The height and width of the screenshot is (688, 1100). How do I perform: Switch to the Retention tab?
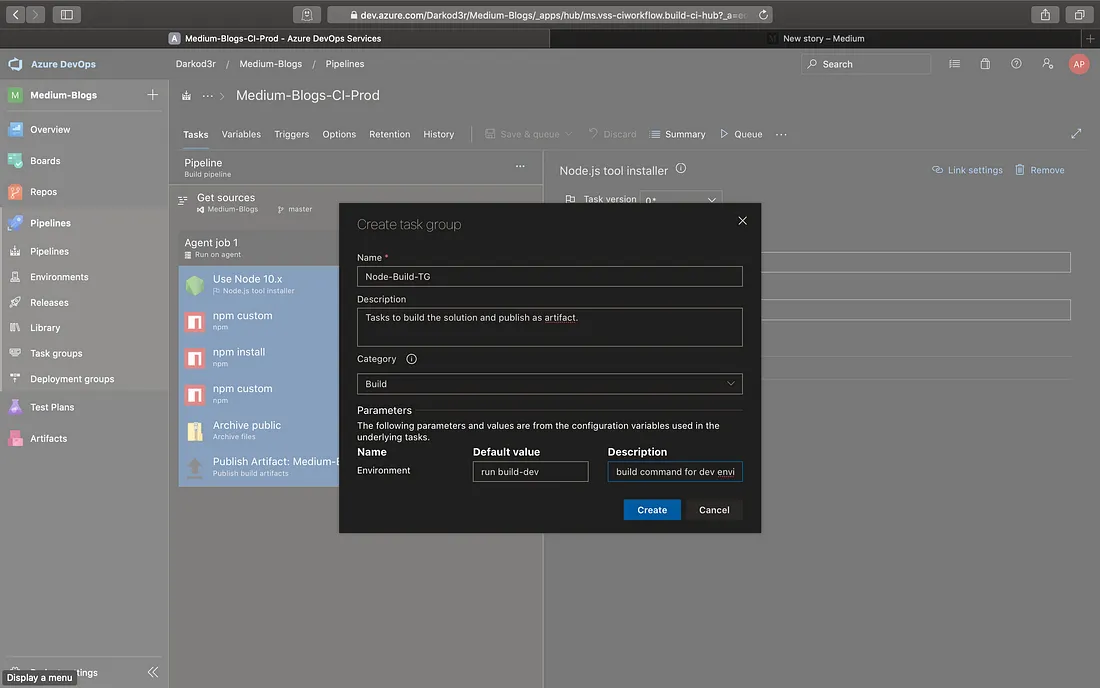389,134
